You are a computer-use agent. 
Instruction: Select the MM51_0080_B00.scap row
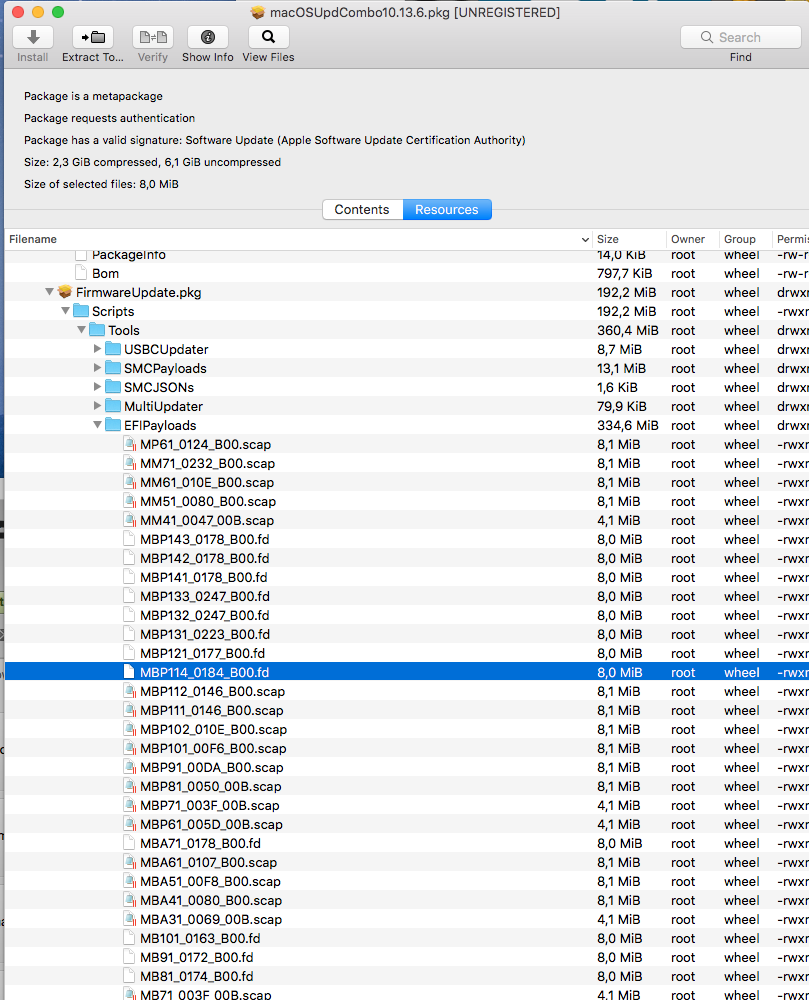407,501
